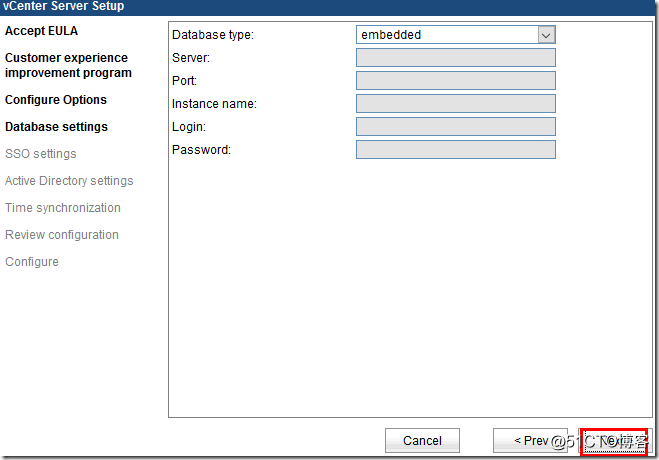The height and width of the screenshot is (460, 659).
Task: Open the Database type dropdown
Action: pyautogui.click(x=456, y=34)
